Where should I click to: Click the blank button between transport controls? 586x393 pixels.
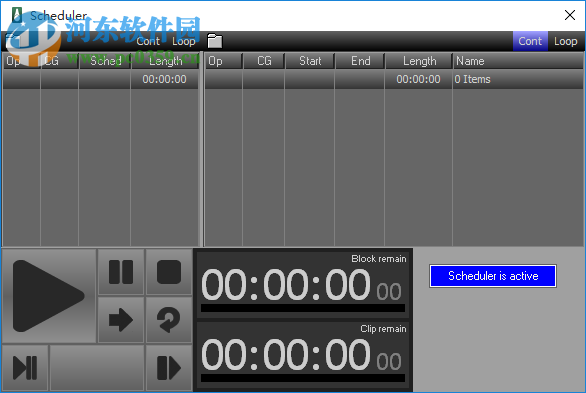tap(97, 368)
